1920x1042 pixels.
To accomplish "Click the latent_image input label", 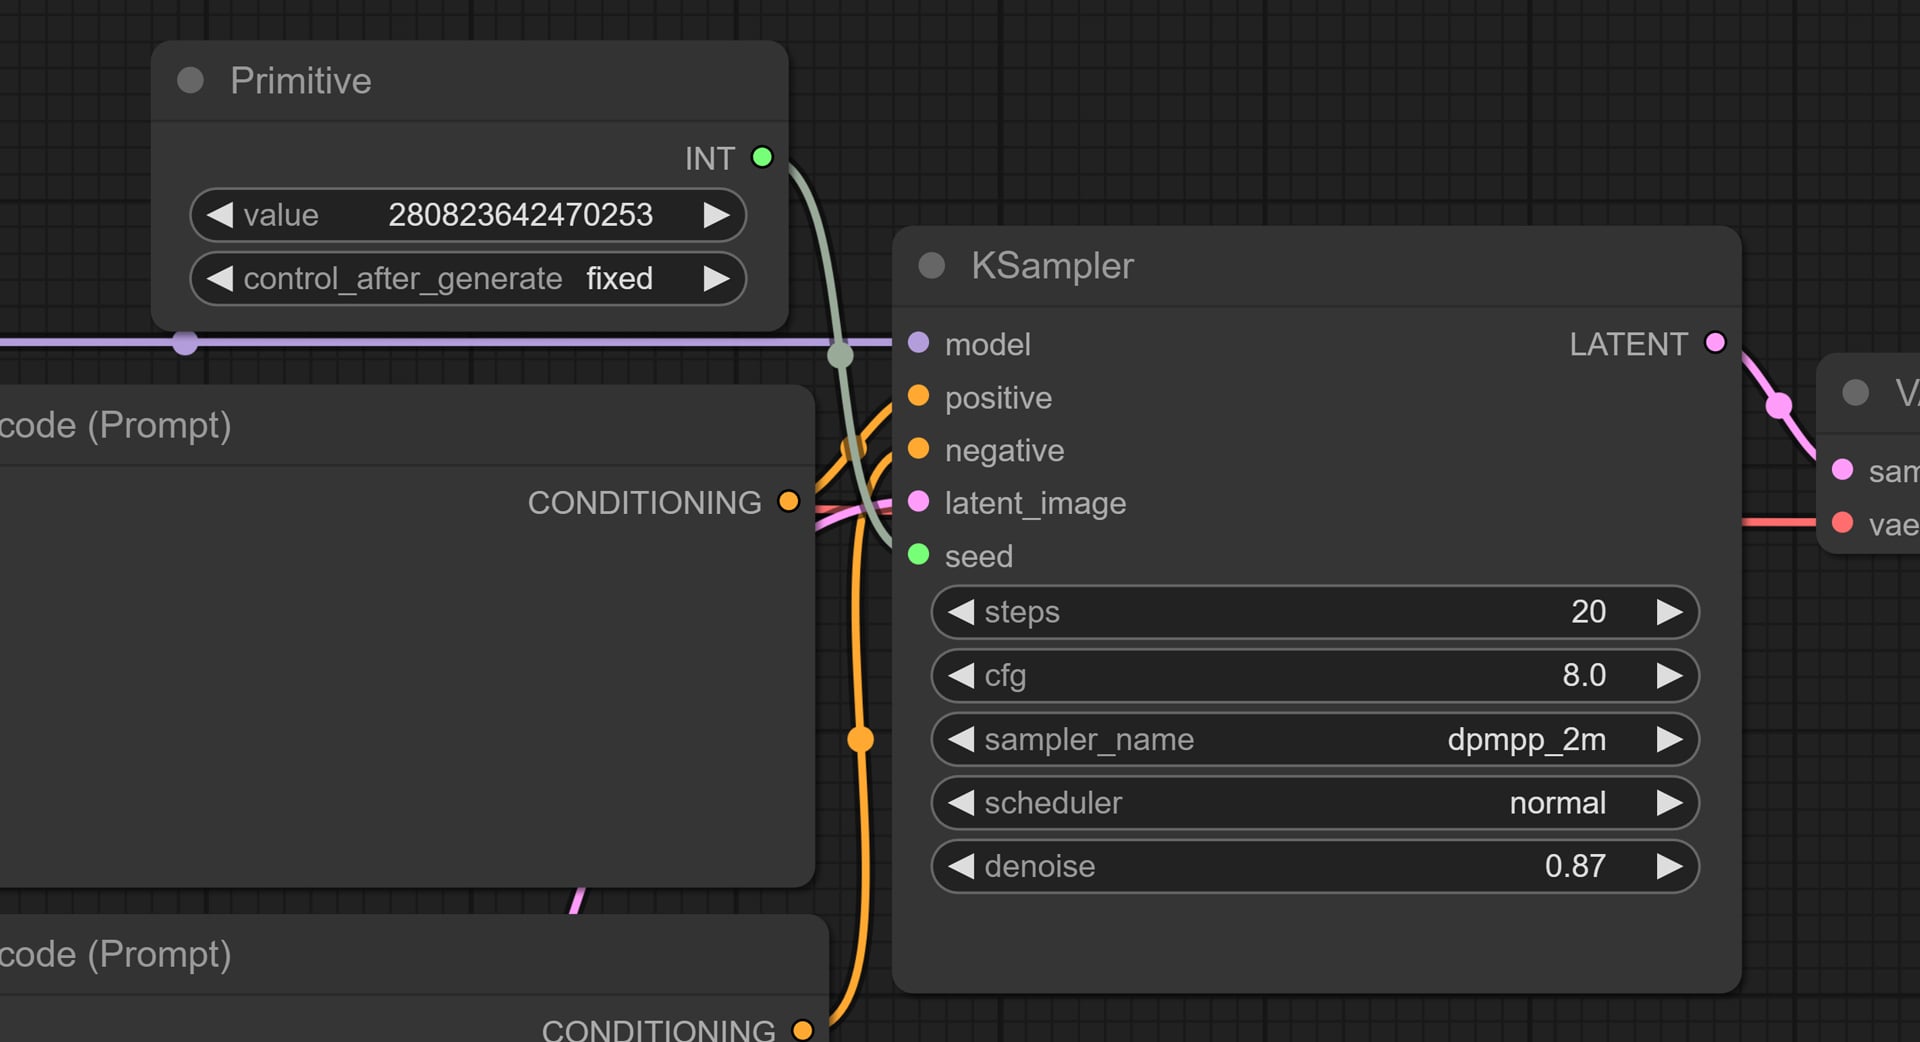I will (x=1035, y=503).
